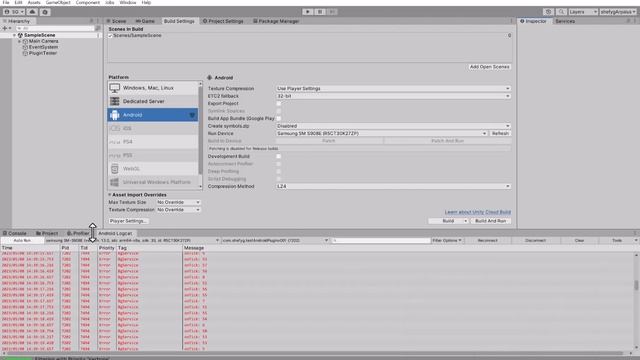Select the PS5 platform
The image size is (640, 360).
pos(153,155)
